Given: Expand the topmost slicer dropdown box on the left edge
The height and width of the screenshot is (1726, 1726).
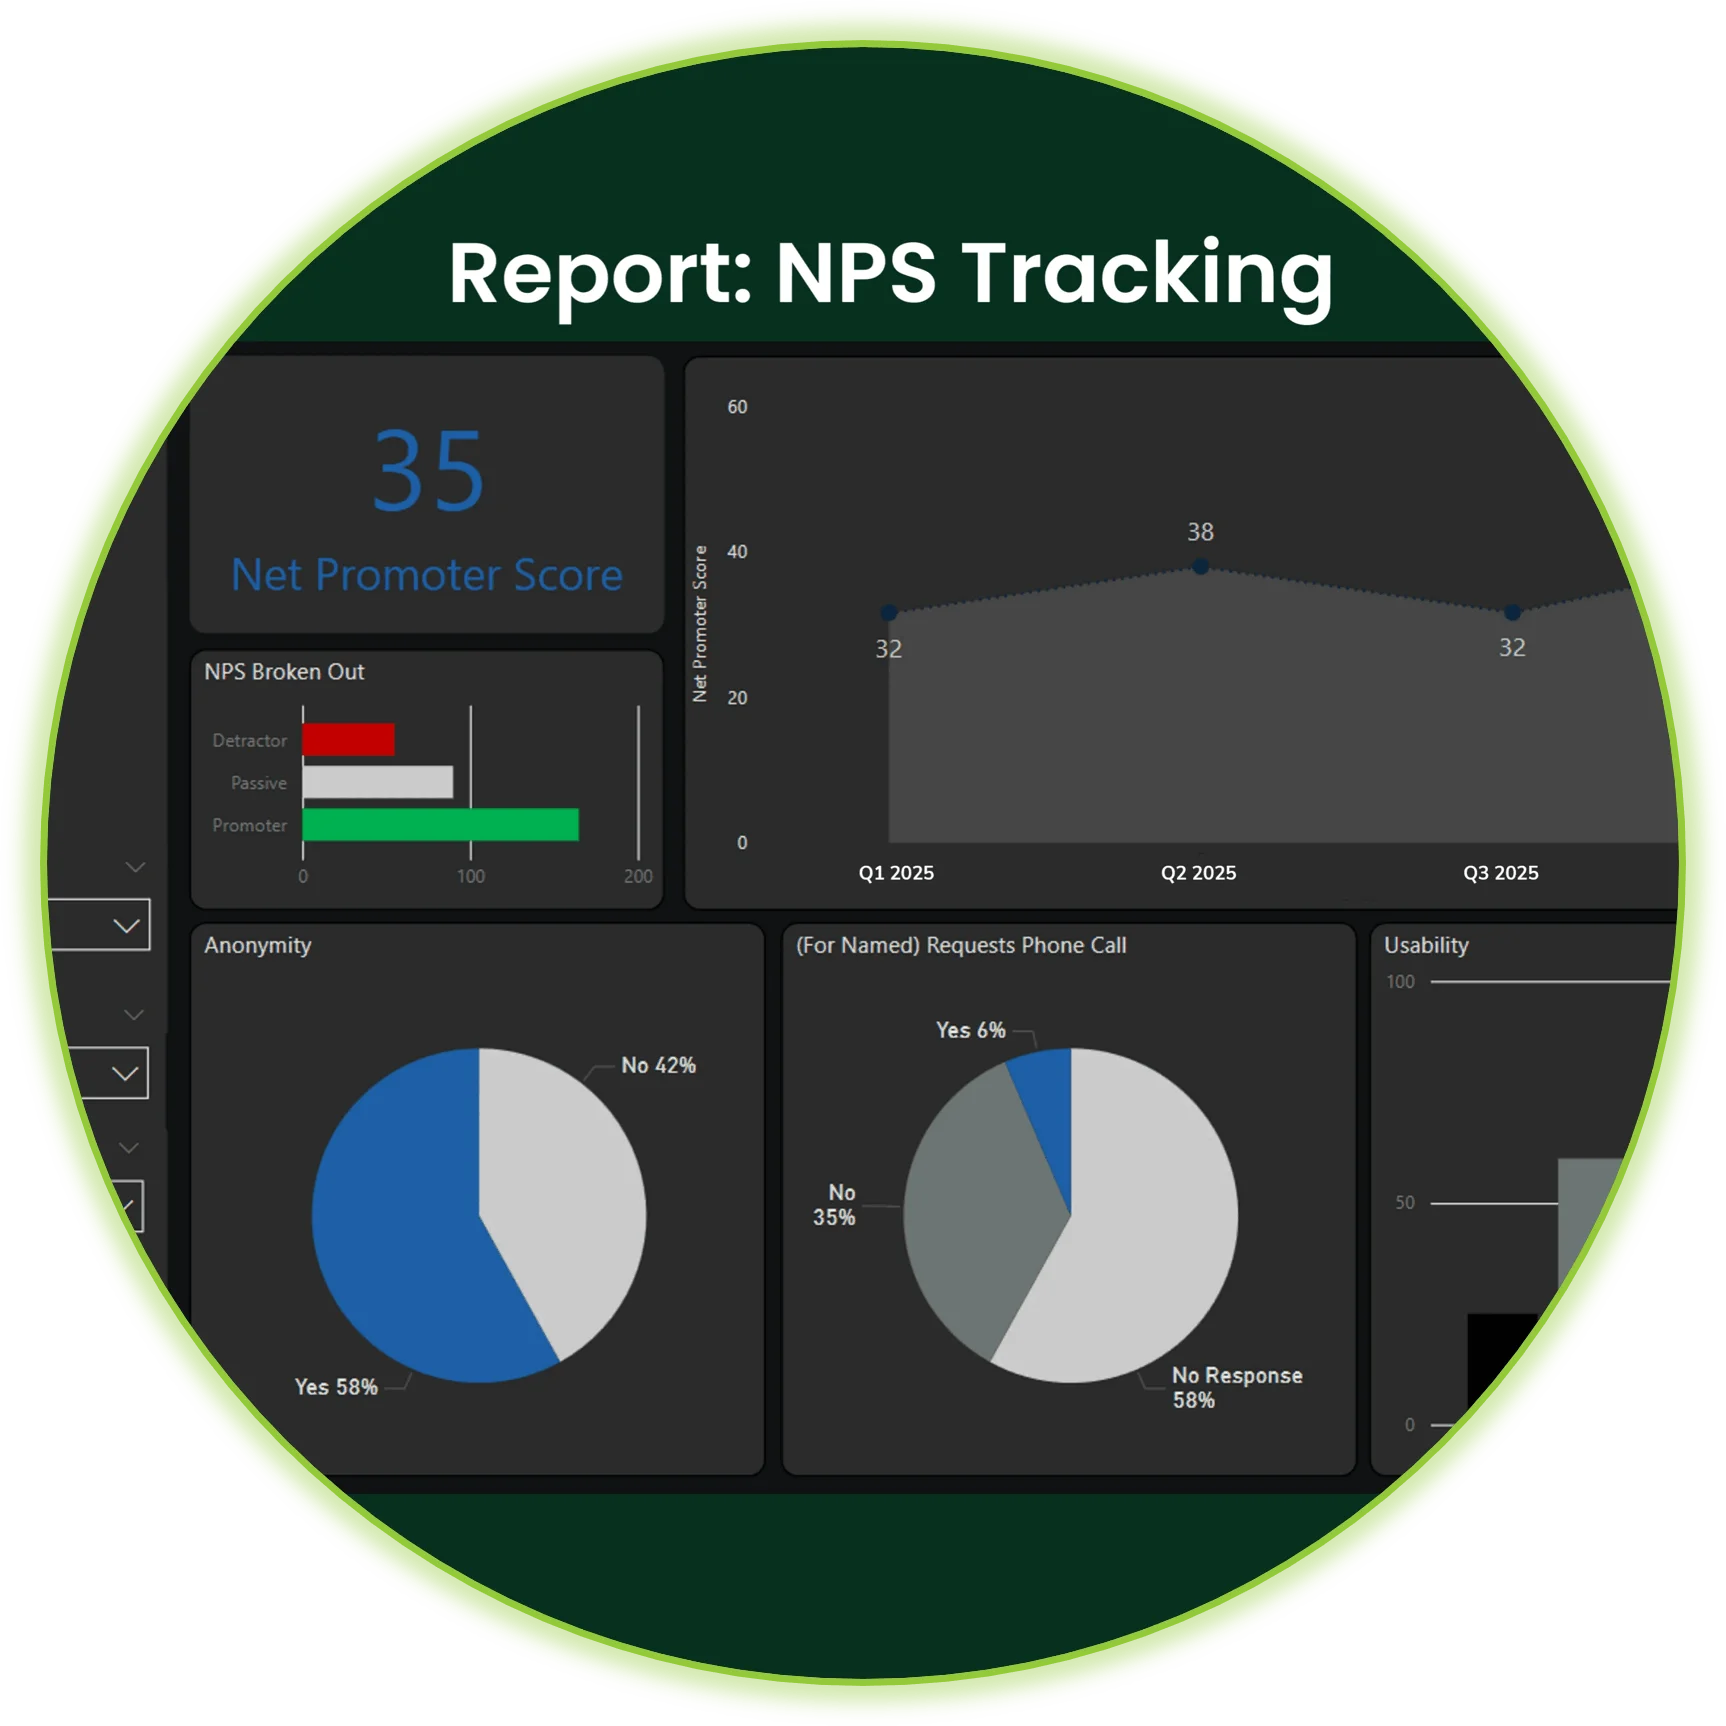Looking at the screenshot, I should [x=99, y=925].
